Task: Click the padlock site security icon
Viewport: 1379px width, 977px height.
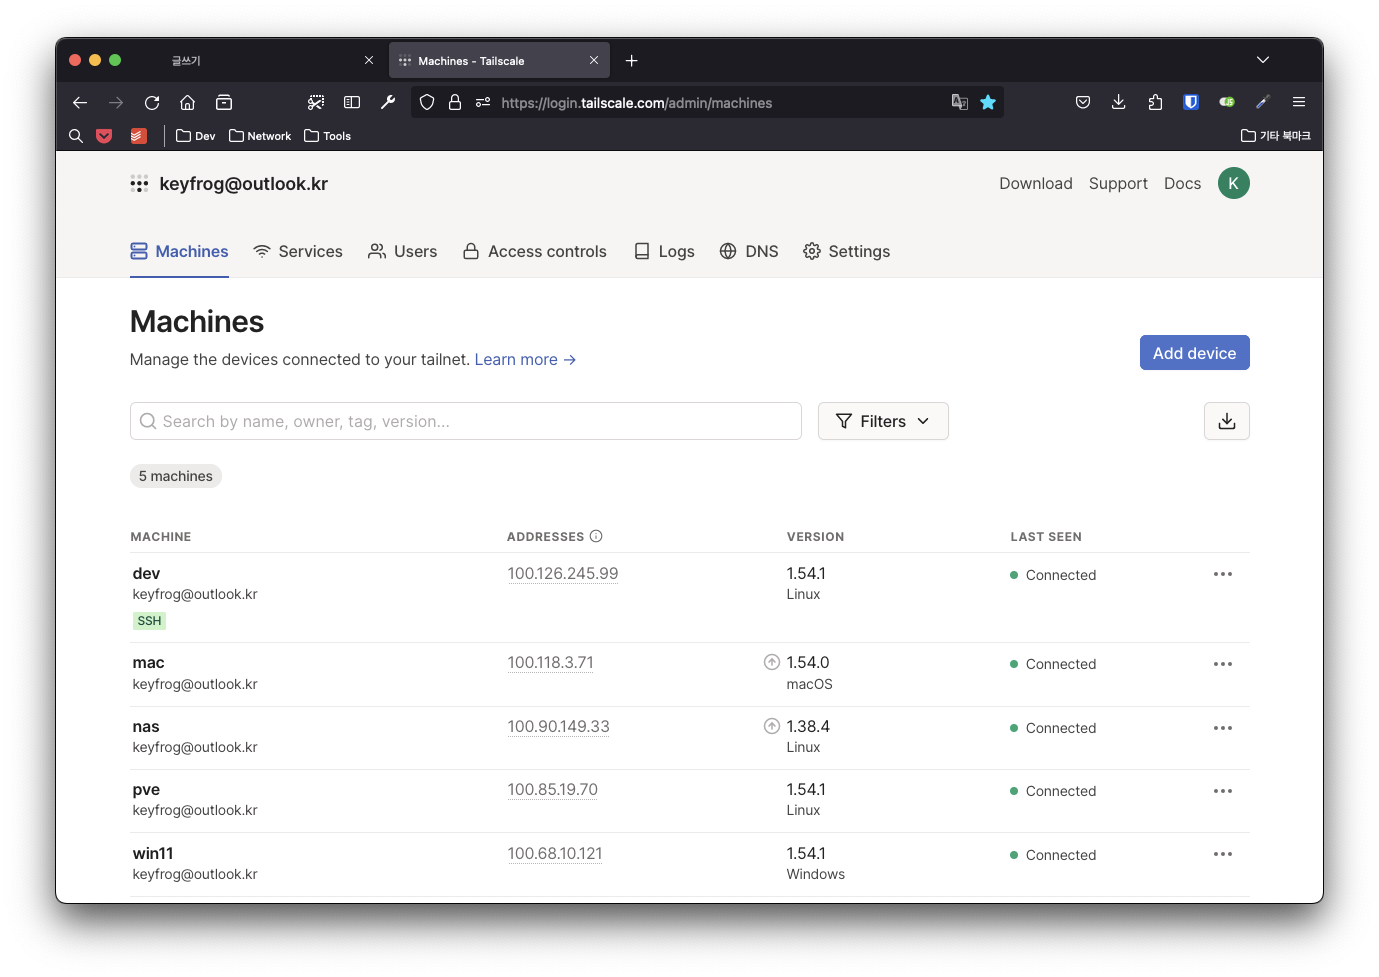Action: [455, 102]
